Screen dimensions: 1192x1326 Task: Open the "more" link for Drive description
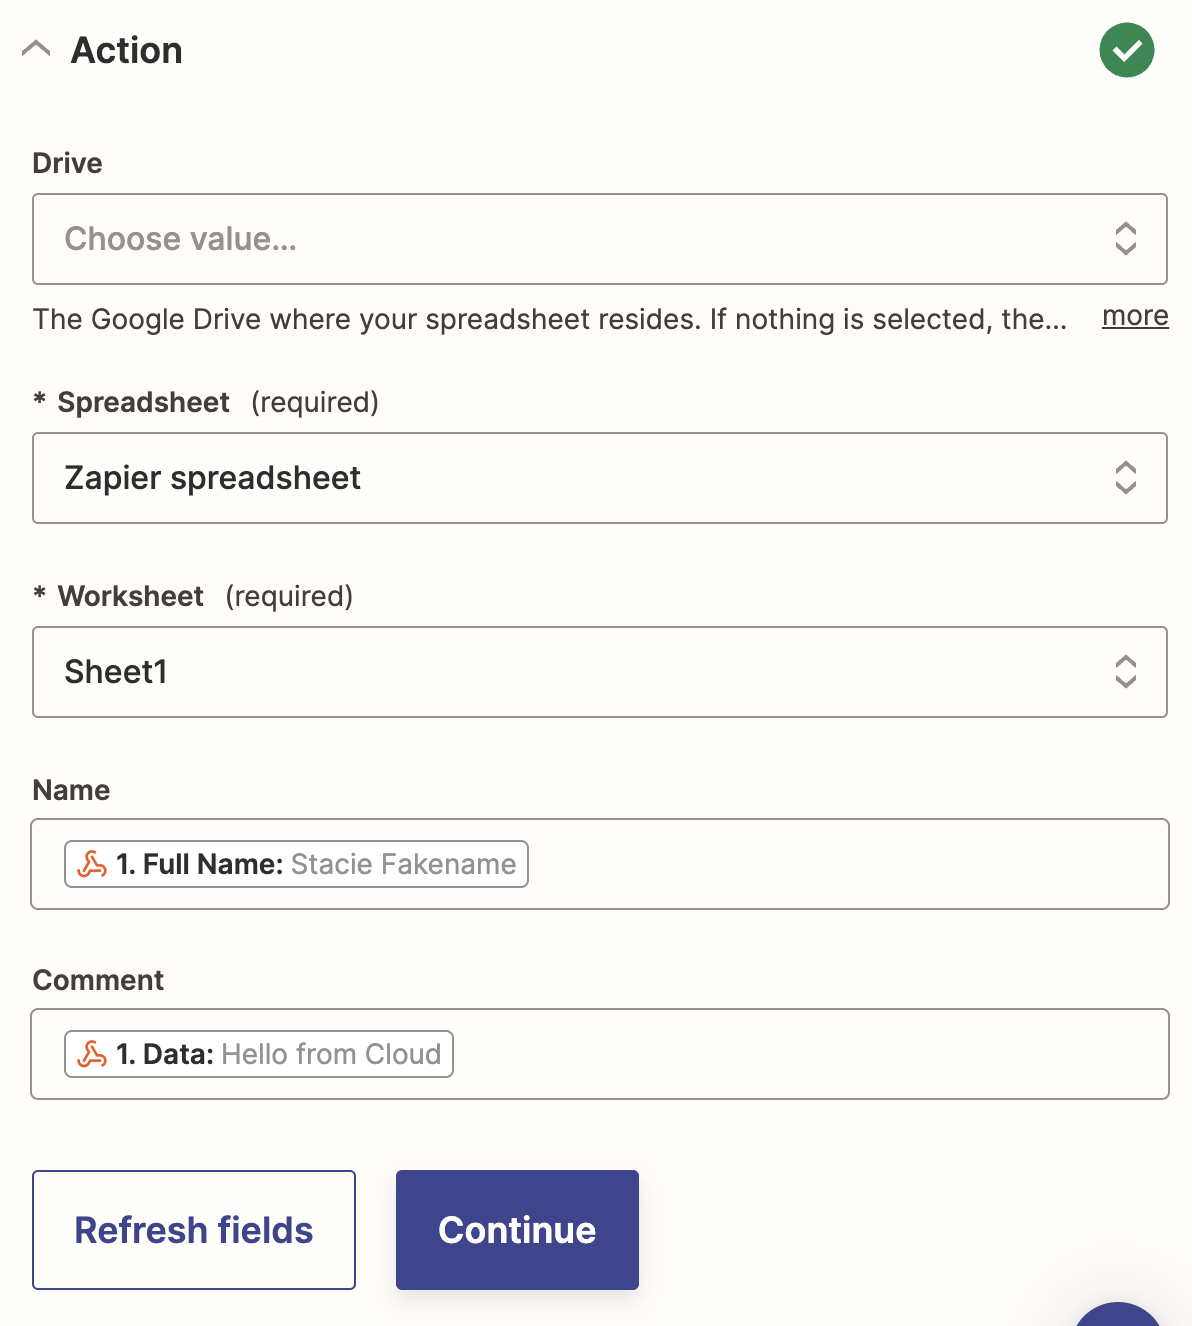pos(1135,316)
